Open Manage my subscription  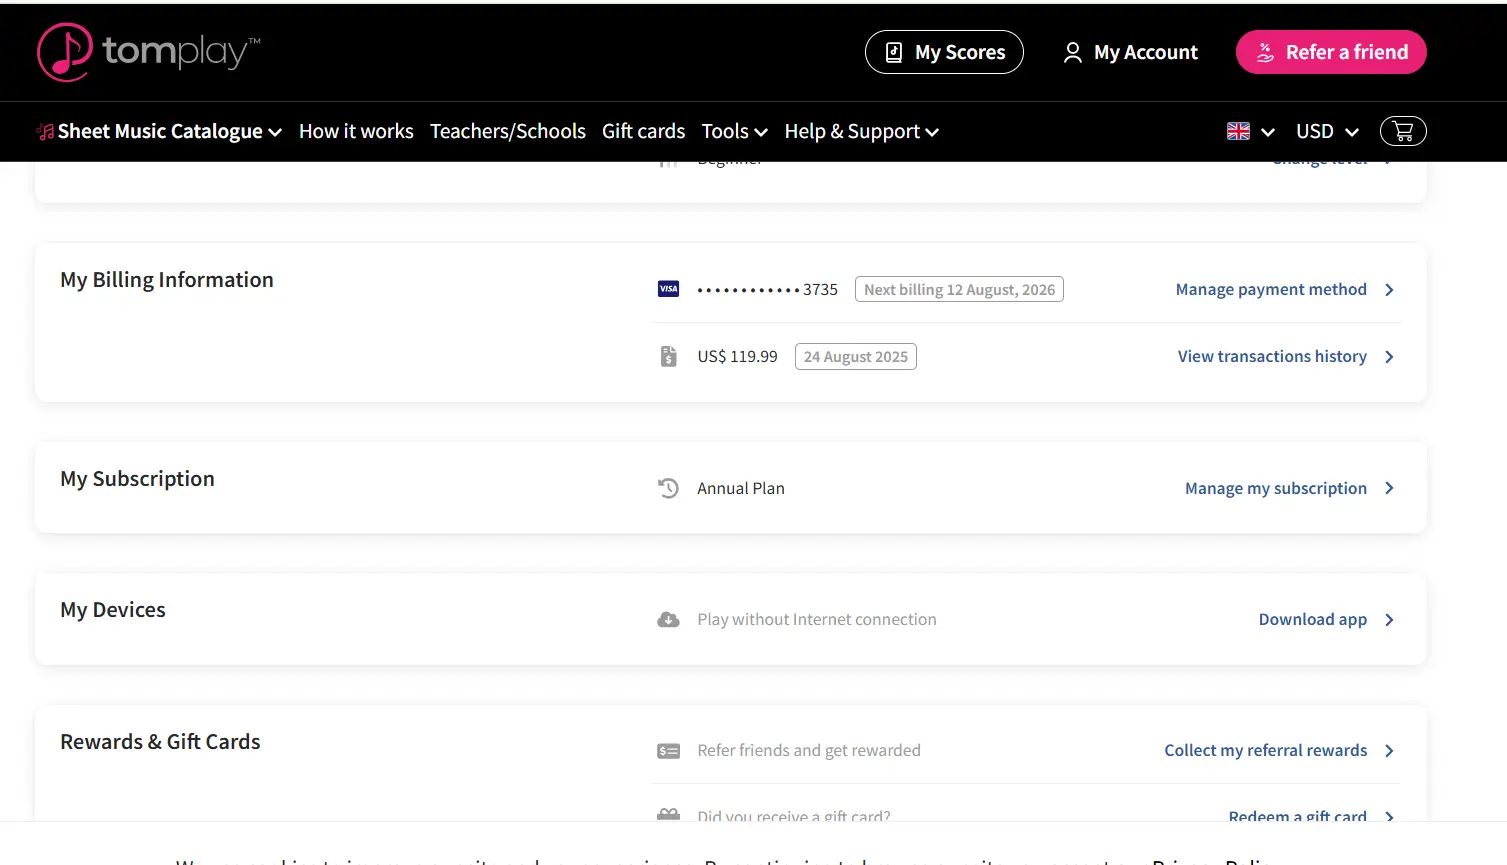tap(1276, 488)
